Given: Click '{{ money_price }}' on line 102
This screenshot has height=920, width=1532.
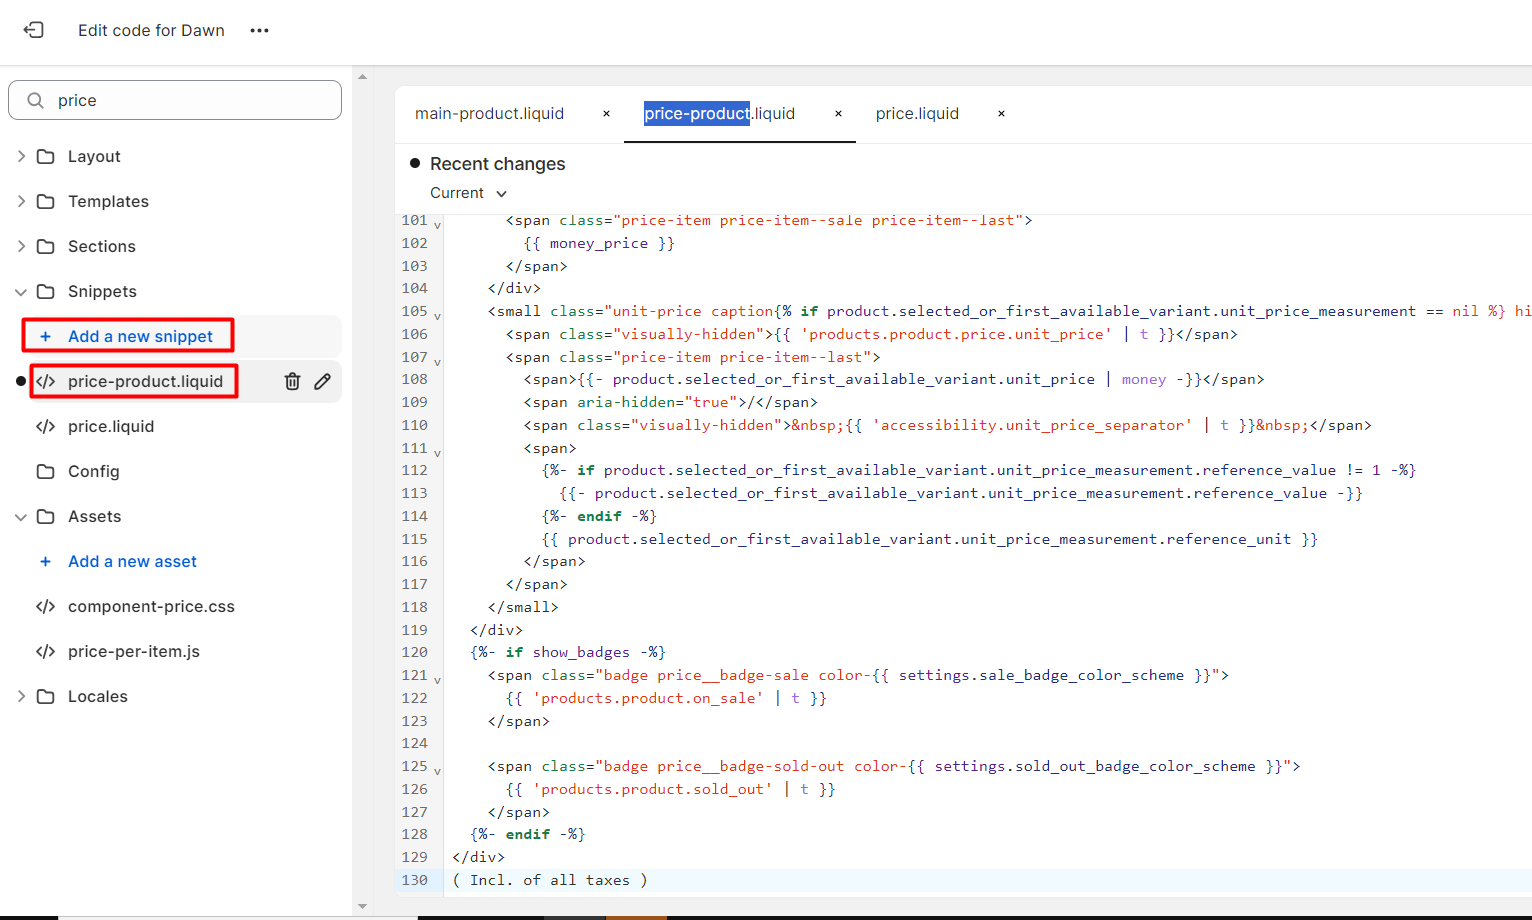Looking at the screenshot, I should [x=599, y=243].
